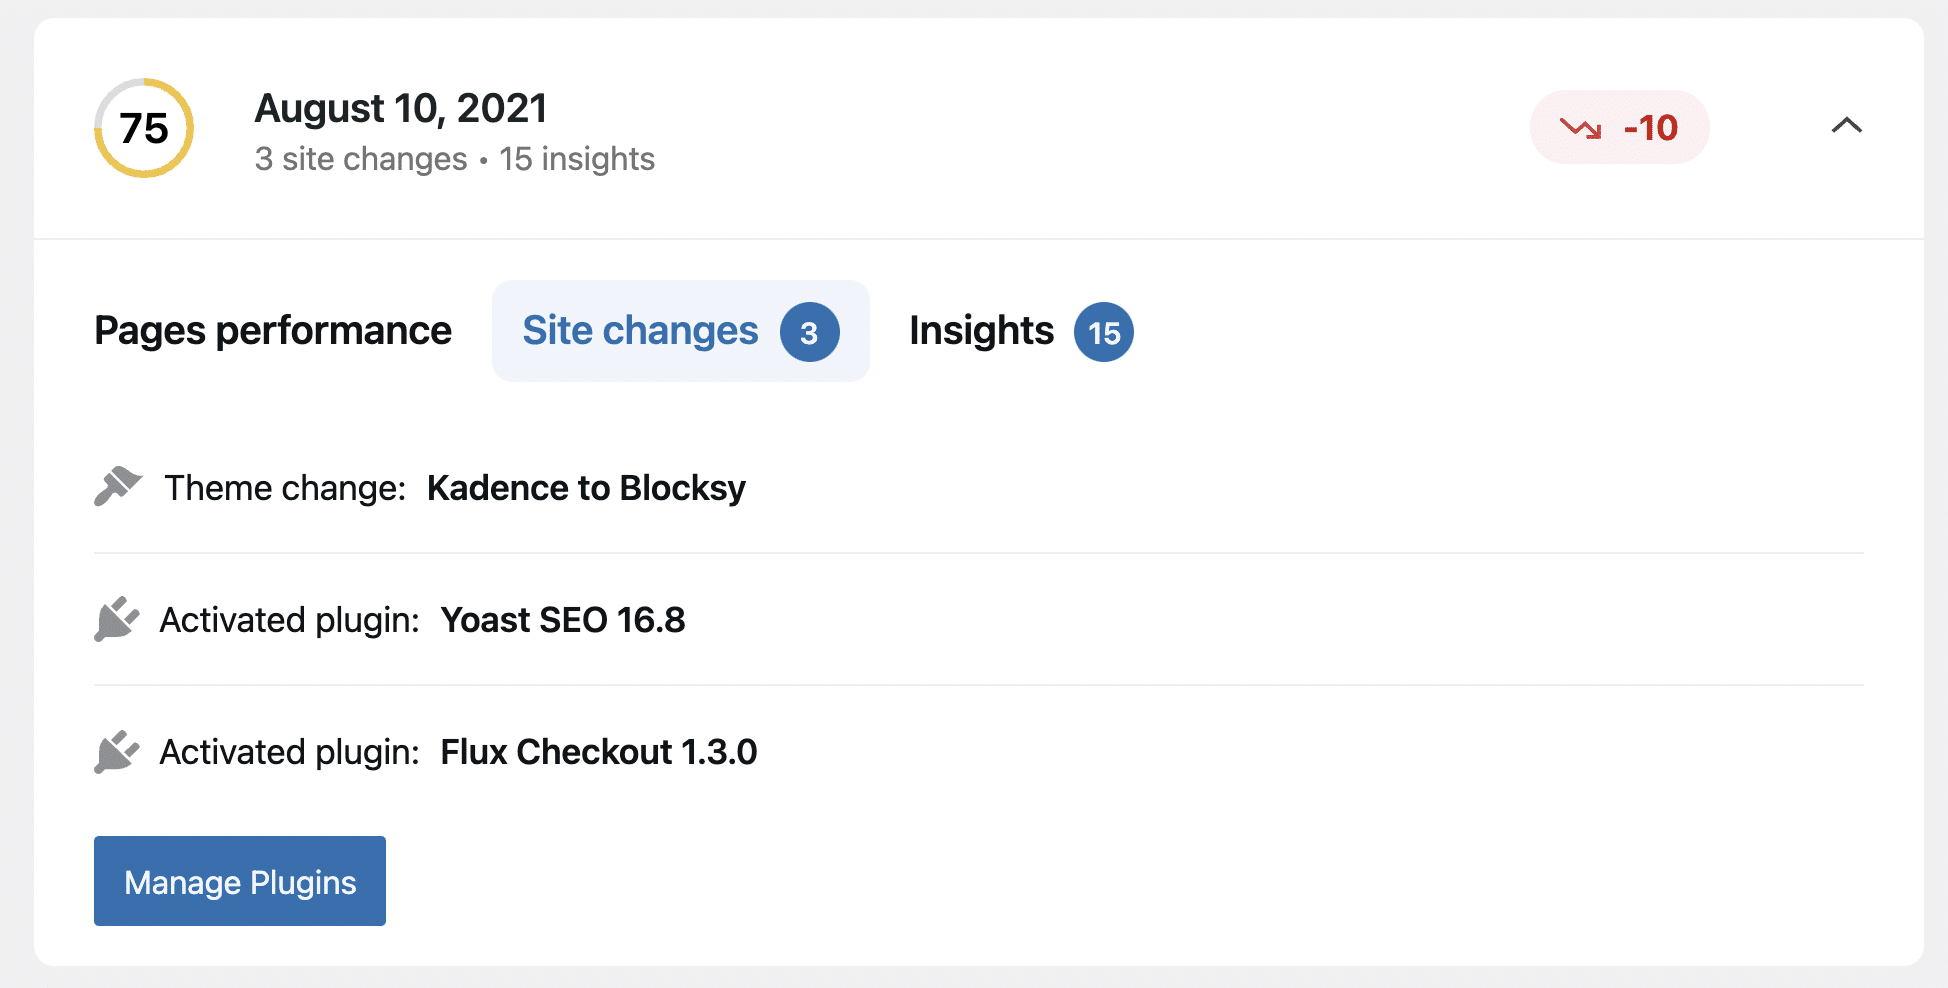Click the Yoast SEO 16.8 entry
The image size is (1948, 988).
(x=563, y=620)
